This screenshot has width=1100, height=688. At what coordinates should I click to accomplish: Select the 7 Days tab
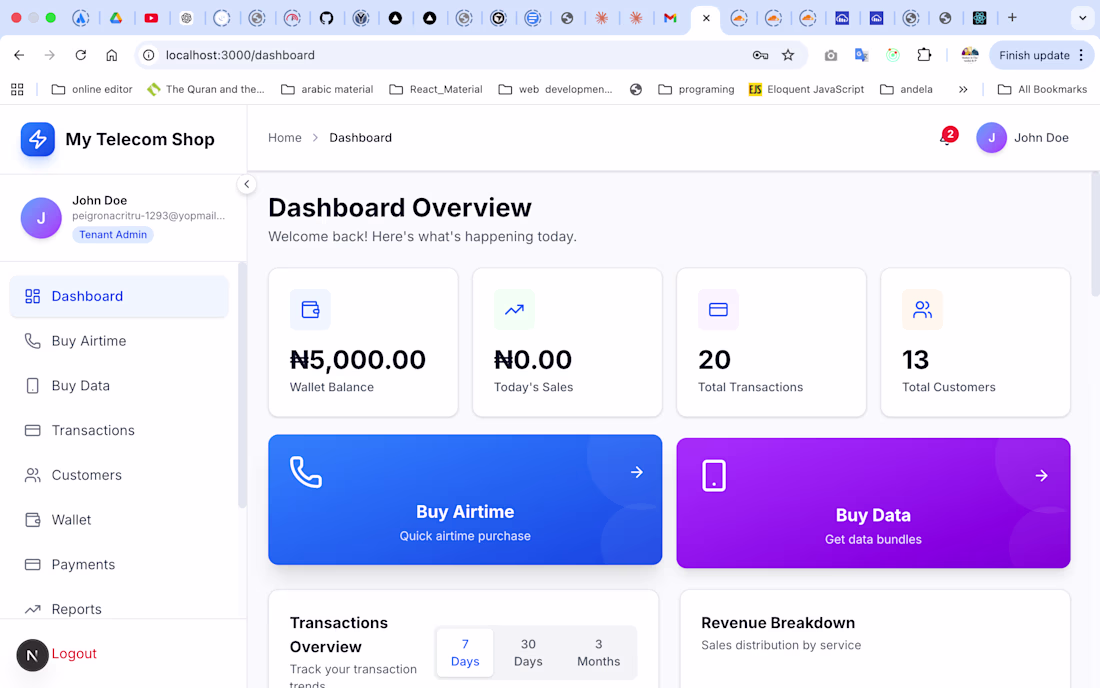coord(465,653)
